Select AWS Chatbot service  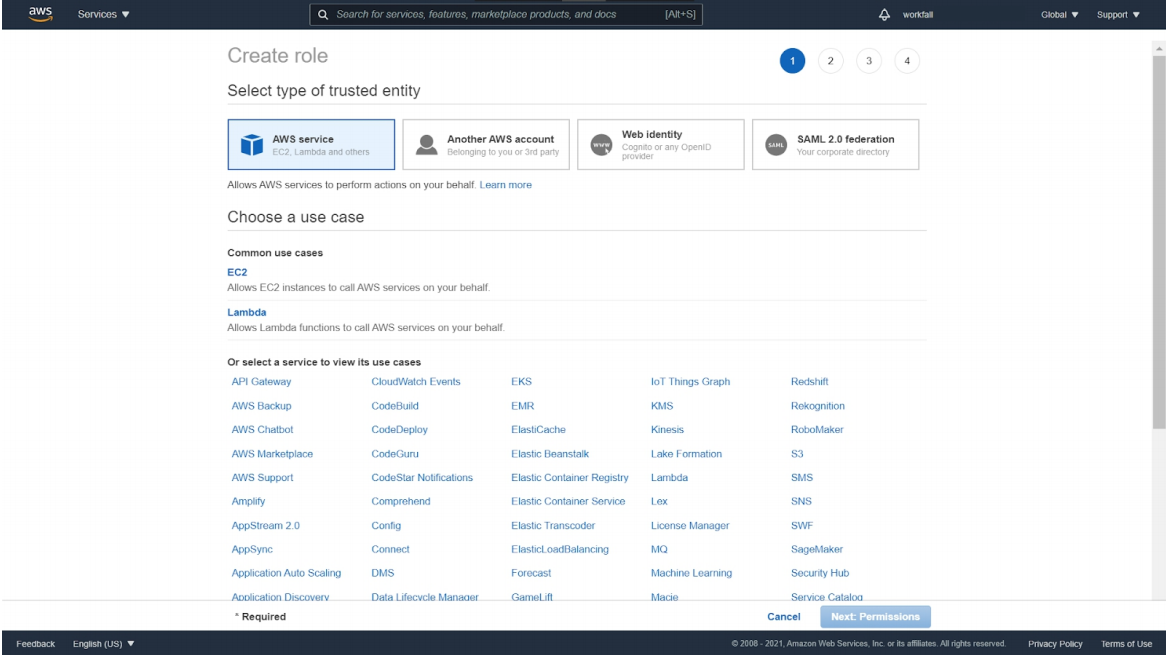[x=262, y=430]
